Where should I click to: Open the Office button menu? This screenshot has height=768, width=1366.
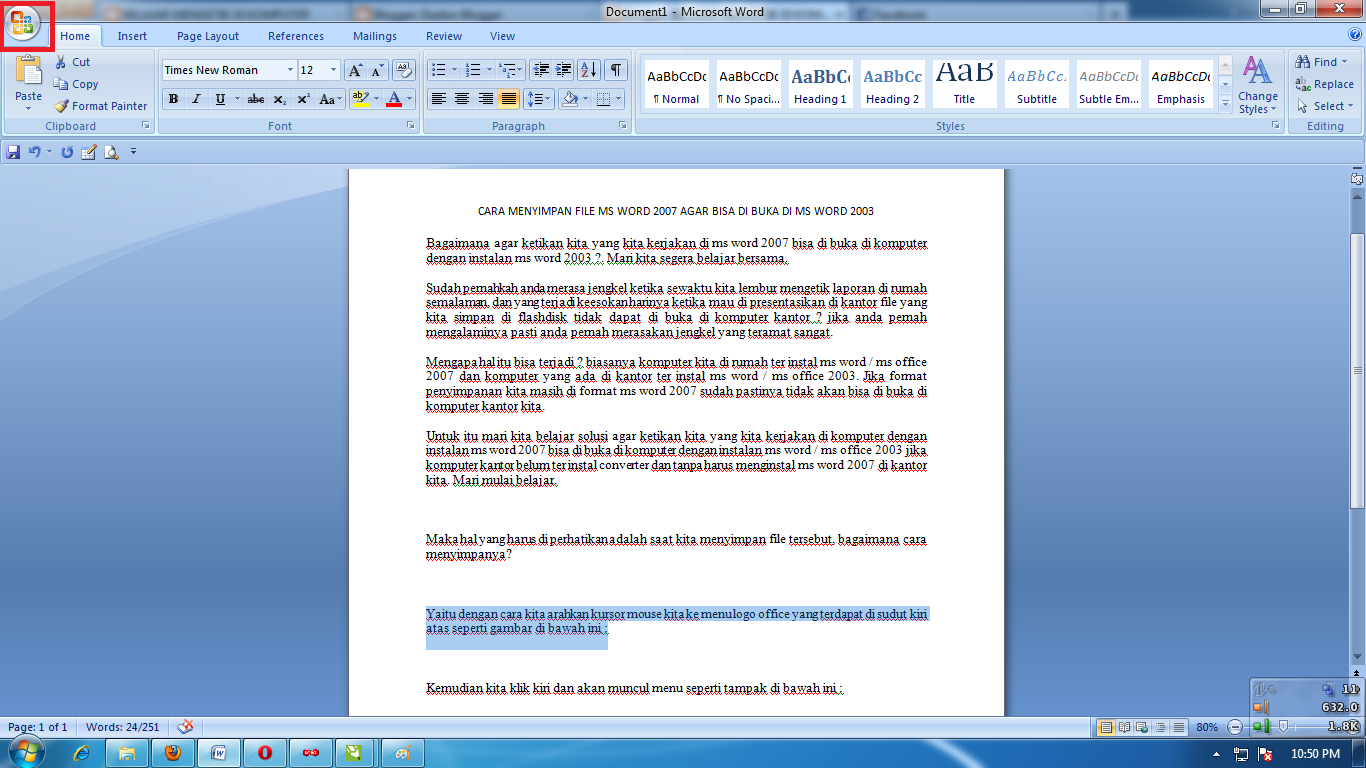click(22, 24)
